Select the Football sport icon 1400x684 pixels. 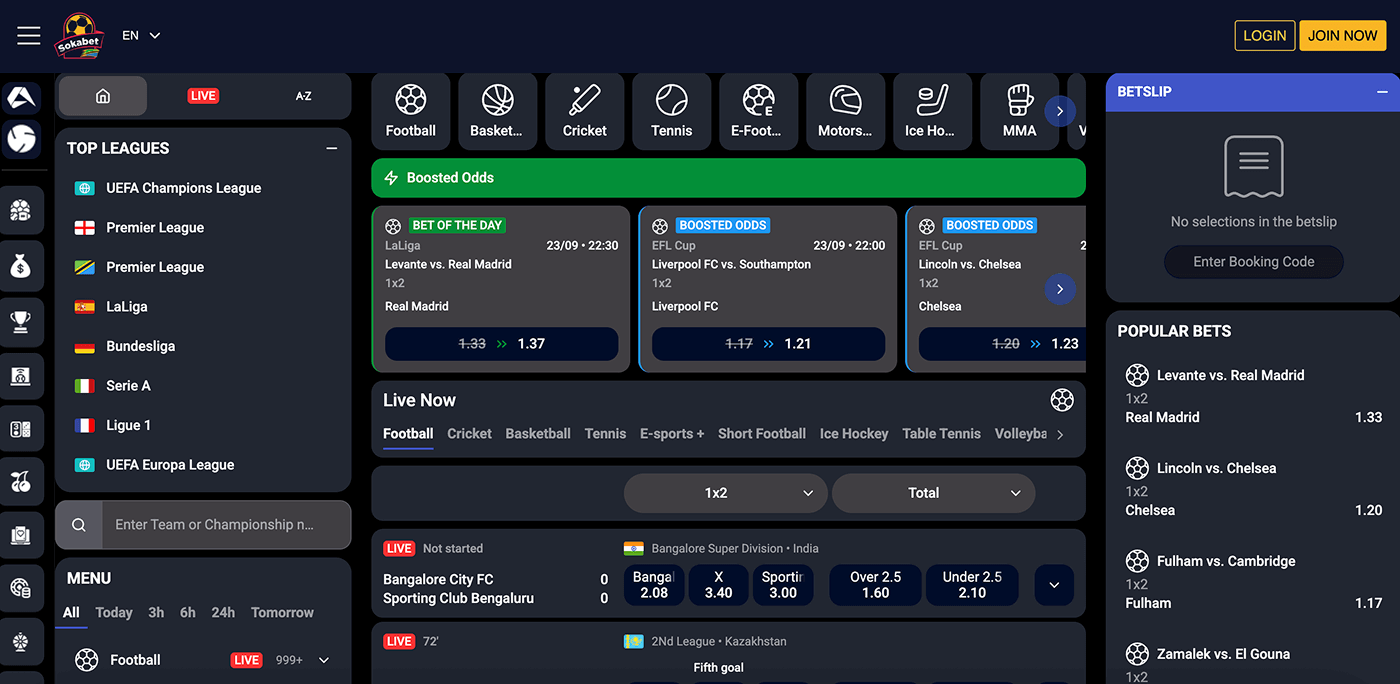[x=410, y=110]
